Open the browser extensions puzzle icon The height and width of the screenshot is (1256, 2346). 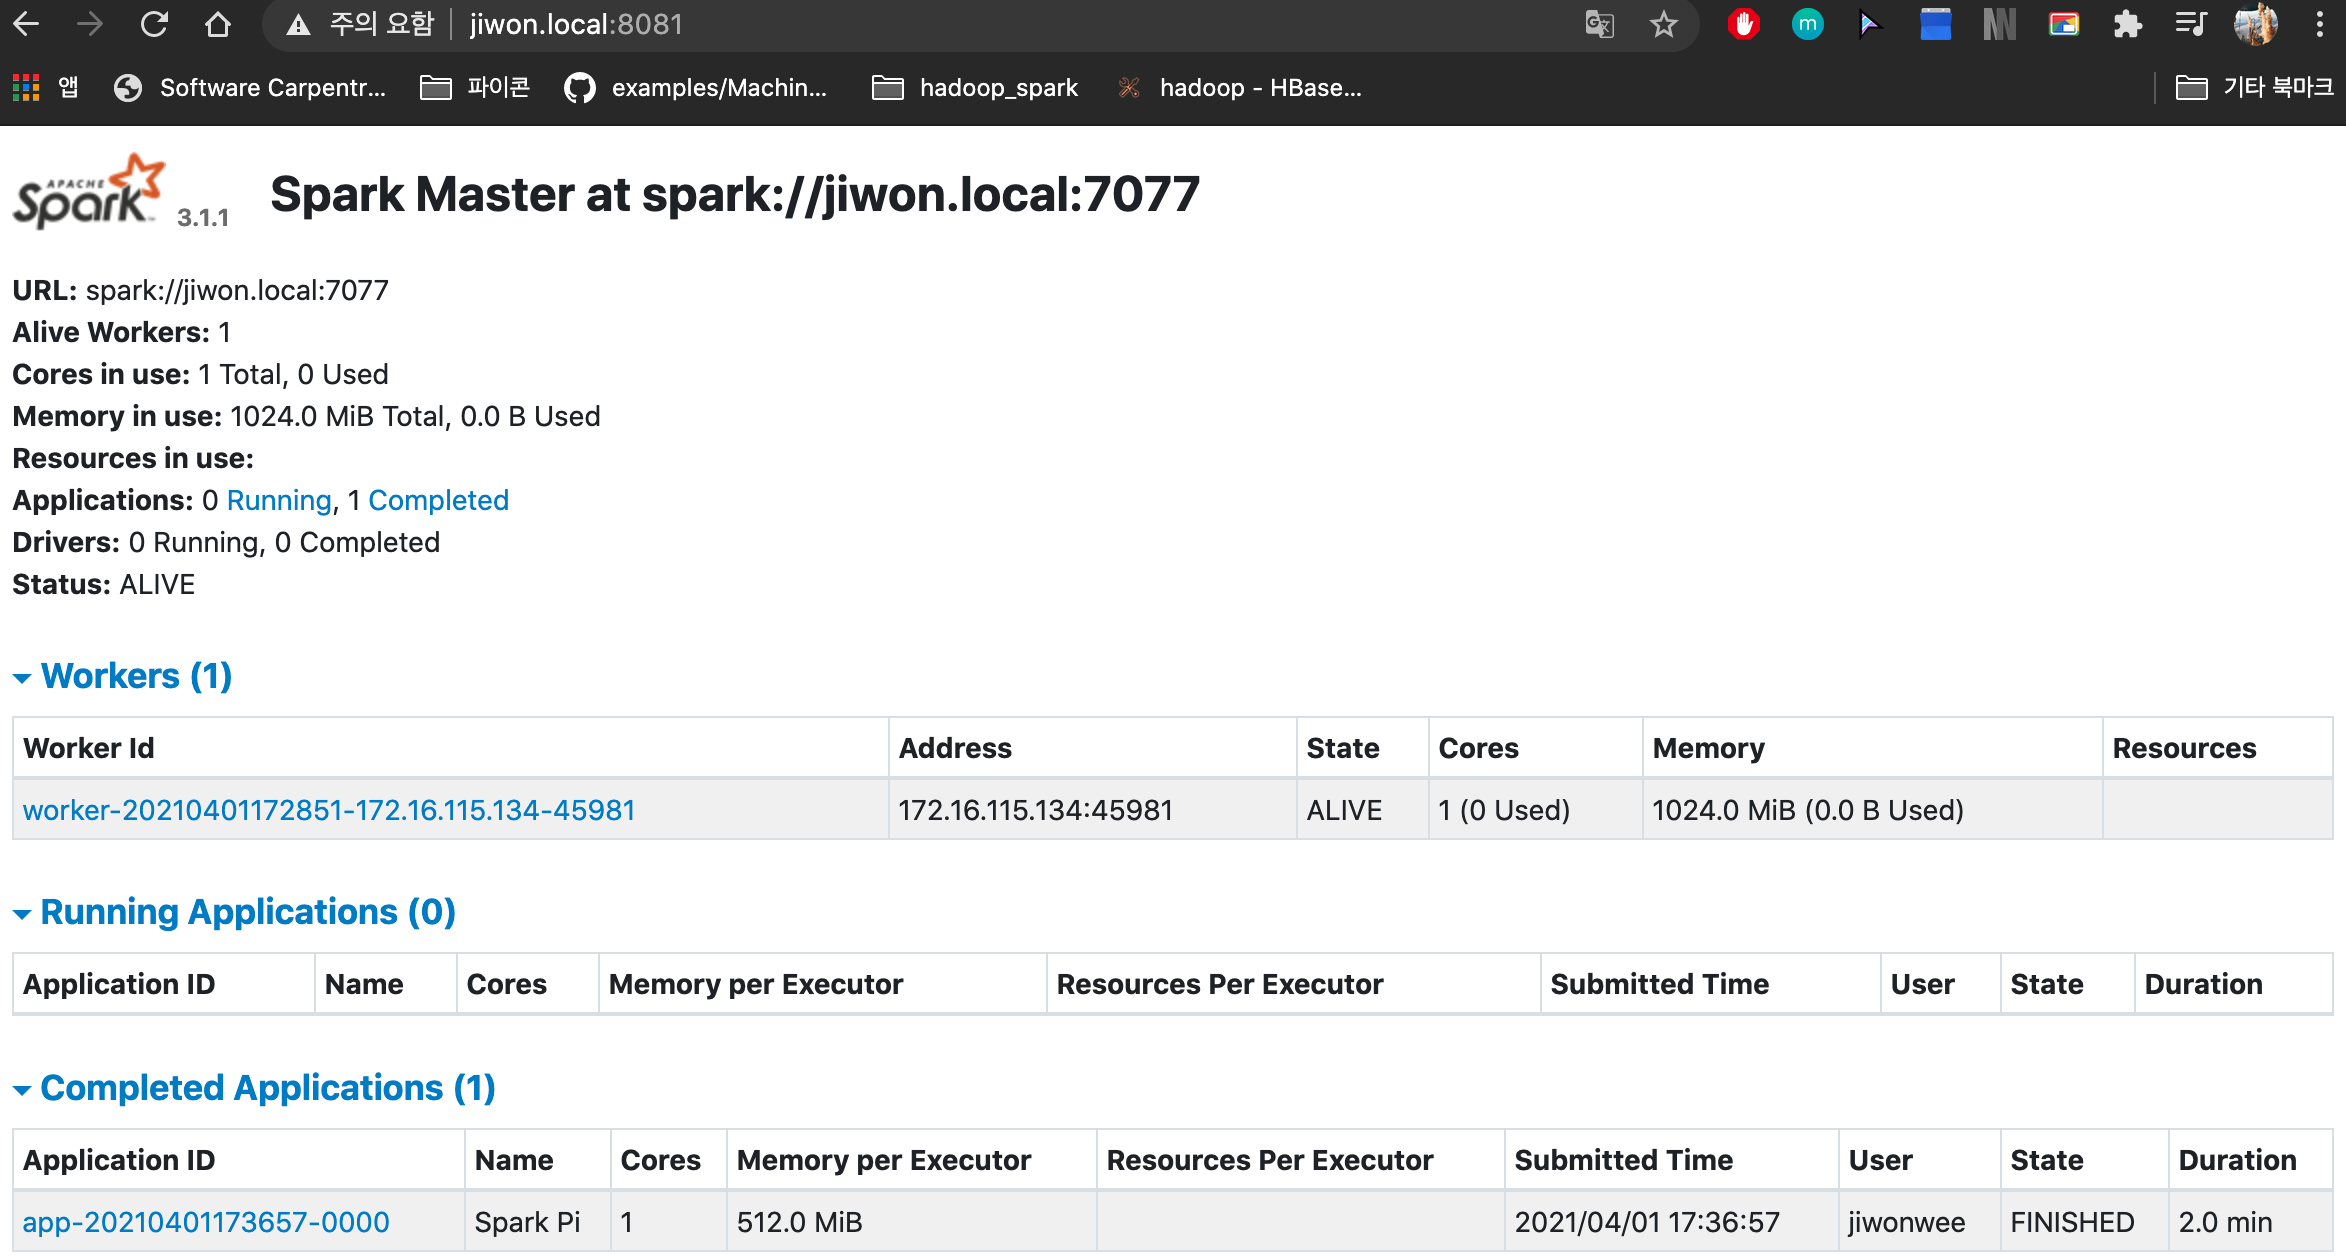point(2127,24)
